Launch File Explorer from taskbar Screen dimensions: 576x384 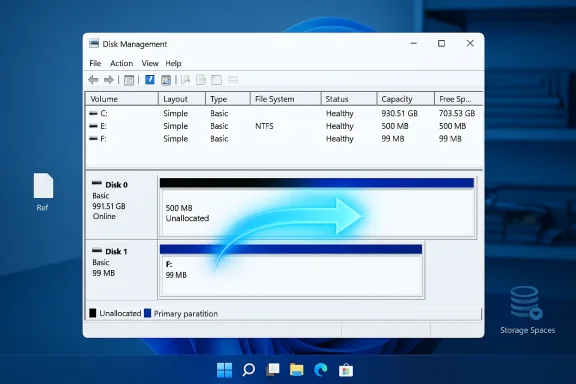coord(296,370)
